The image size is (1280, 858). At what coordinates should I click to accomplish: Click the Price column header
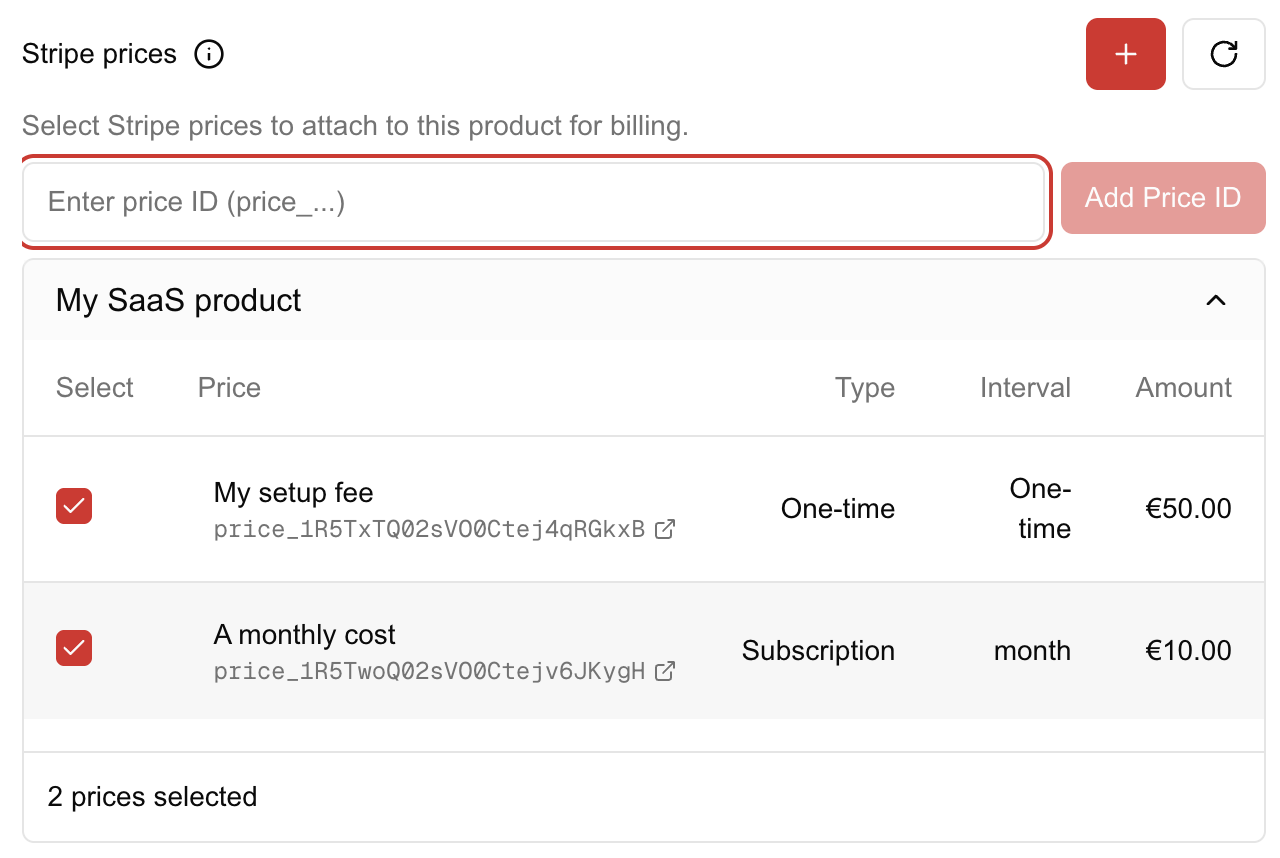pyautogui.click(x=229, y=388)
